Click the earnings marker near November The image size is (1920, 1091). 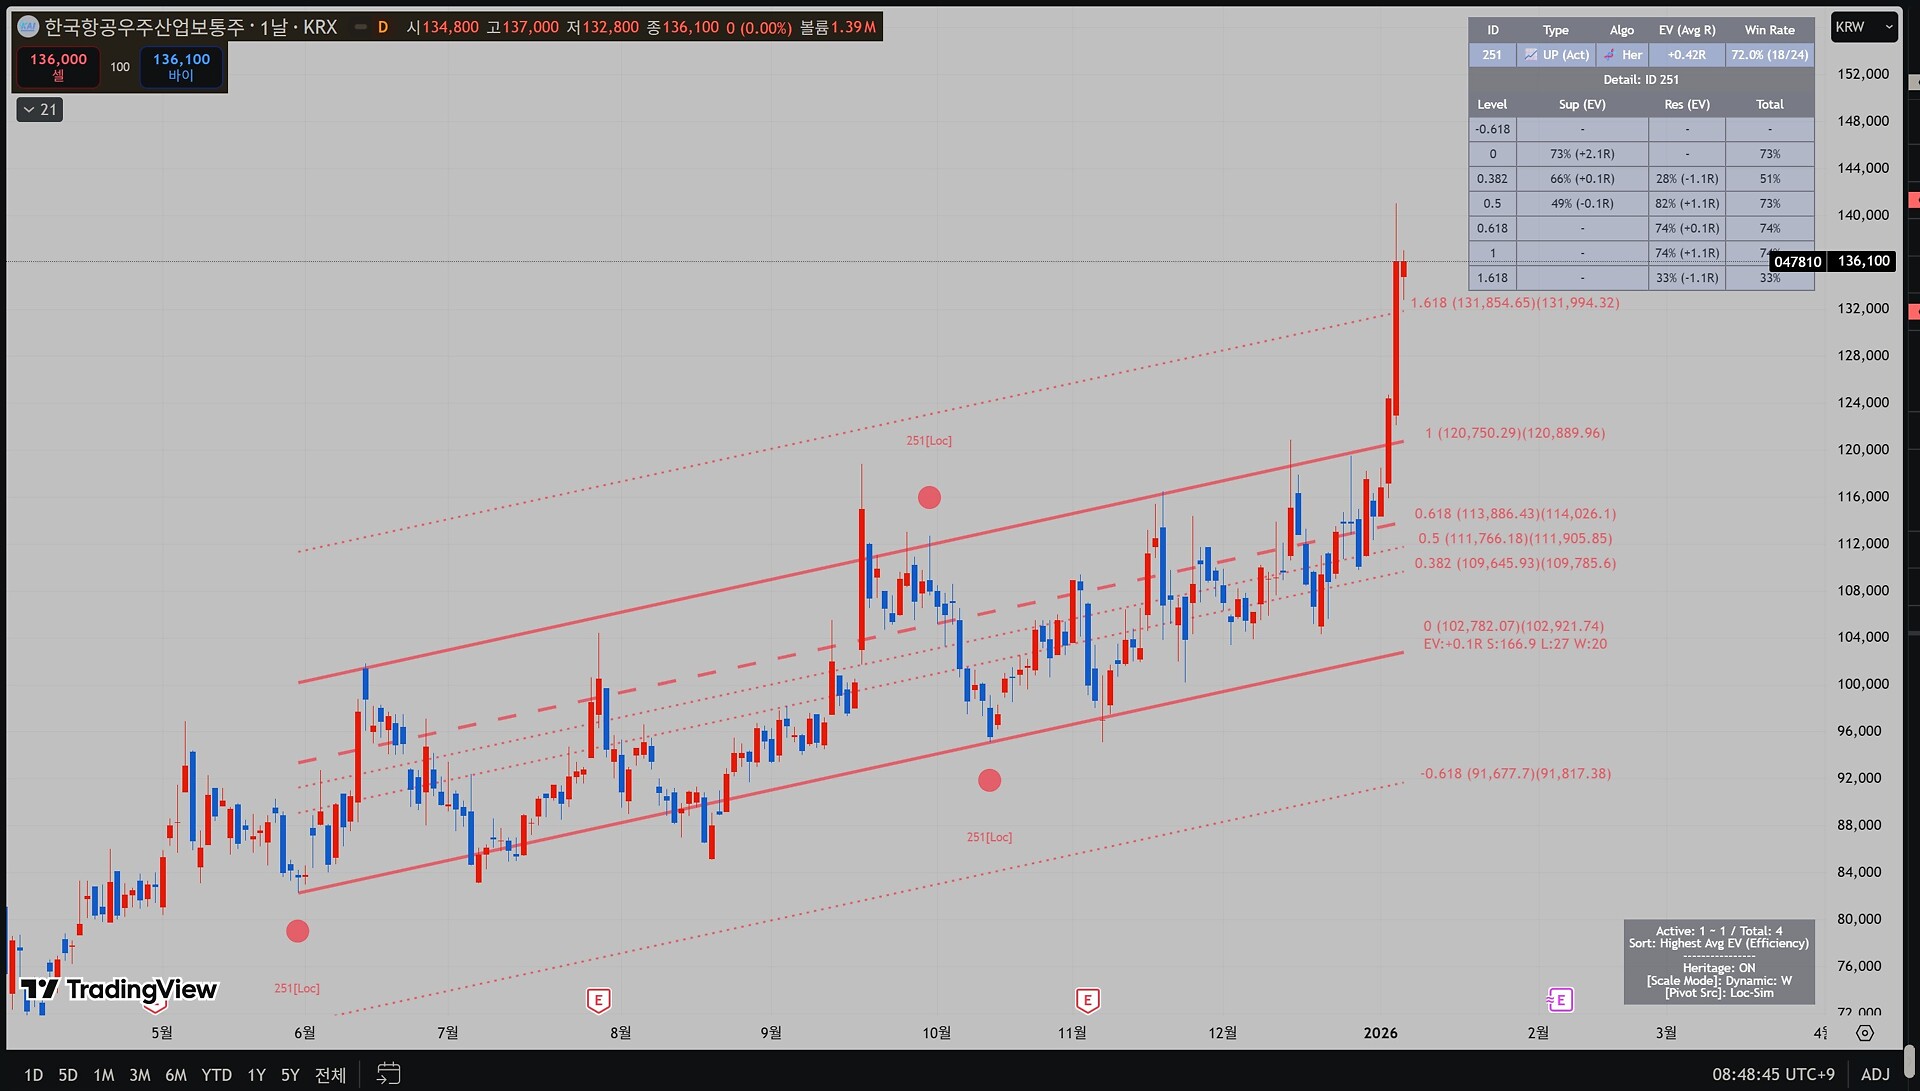[1087, 1000]
